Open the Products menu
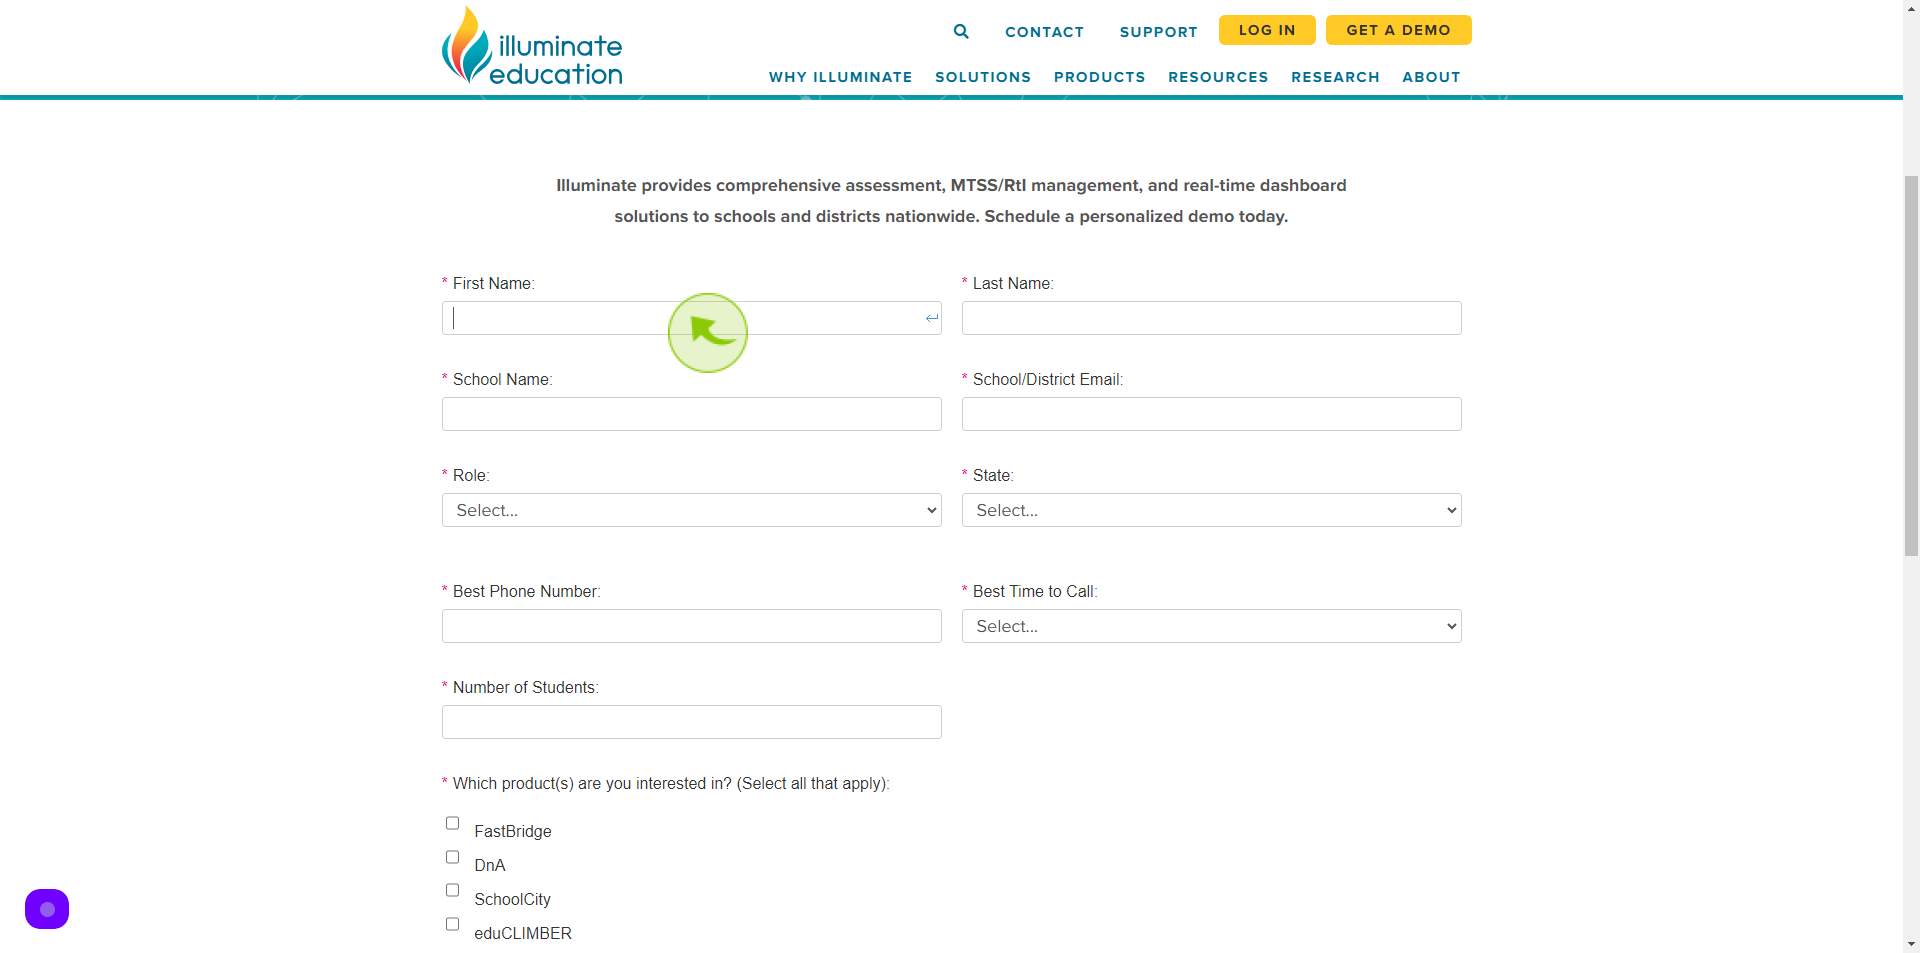Image resolution: width=1920 pixels, height=953 pixels. click(x=1100, y=77)
